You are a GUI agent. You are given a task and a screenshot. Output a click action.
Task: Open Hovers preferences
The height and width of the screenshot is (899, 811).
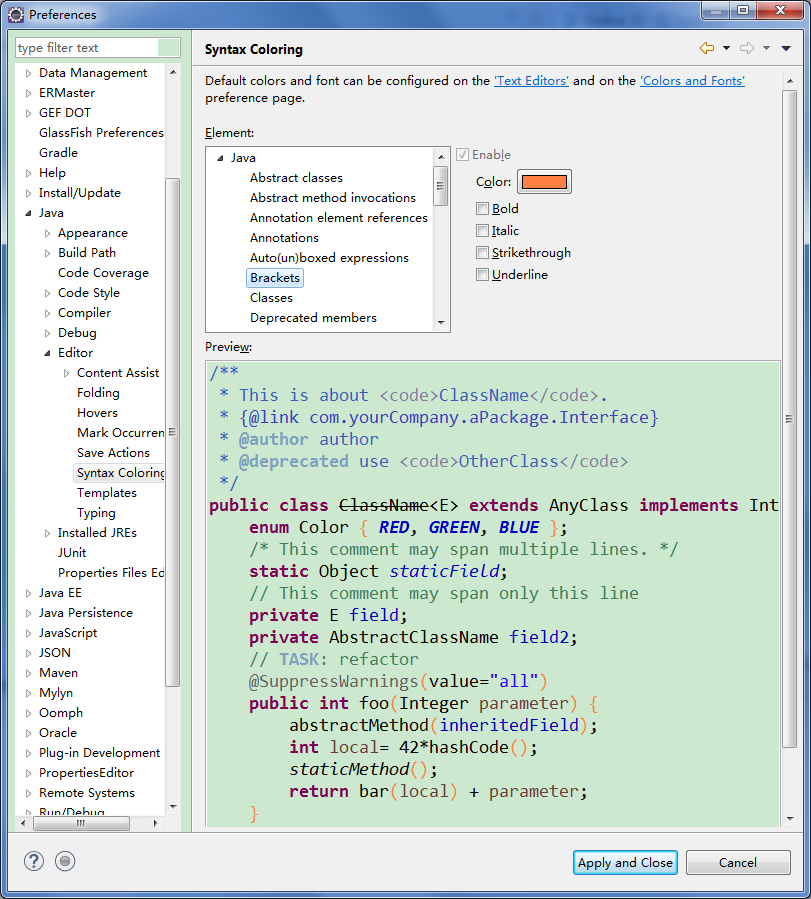click(x=97, y=413)
